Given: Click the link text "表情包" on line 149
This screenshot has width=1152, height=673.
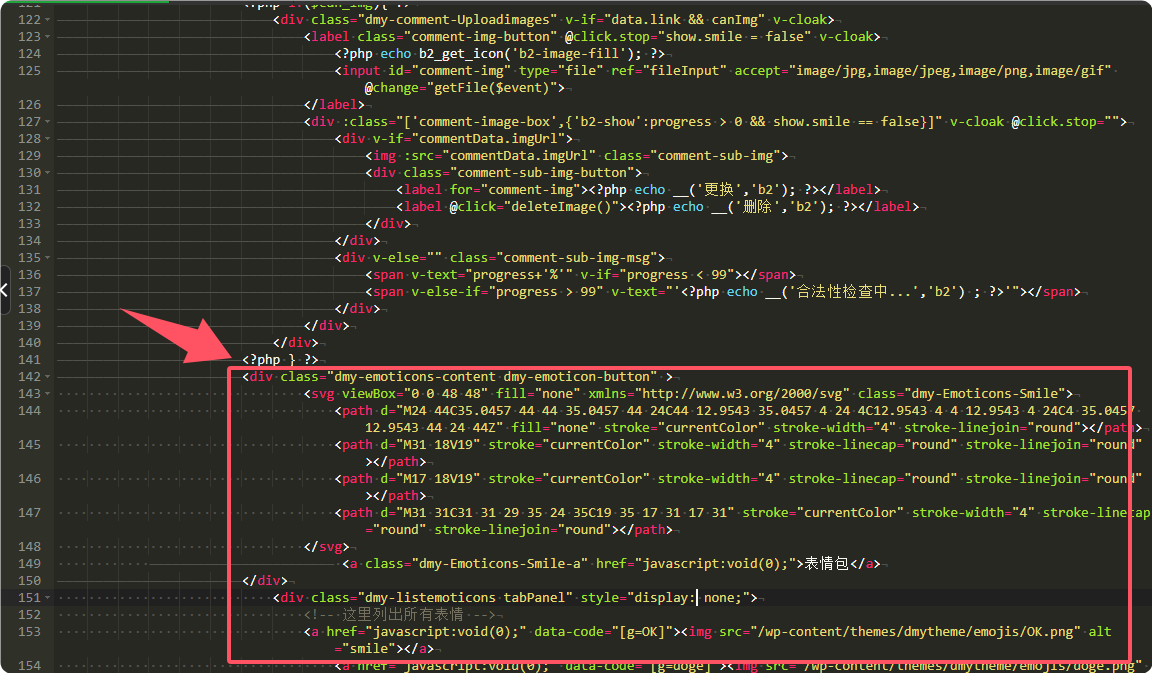Looking at the screenshot, I should (x=827, y=564).
